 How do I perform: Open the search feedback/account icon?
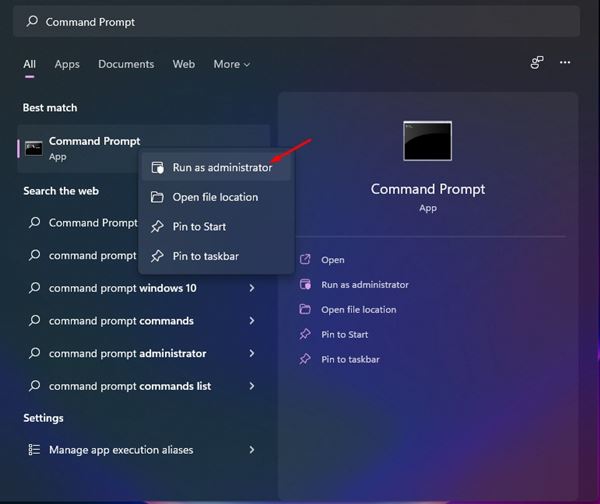coord(537,62)
